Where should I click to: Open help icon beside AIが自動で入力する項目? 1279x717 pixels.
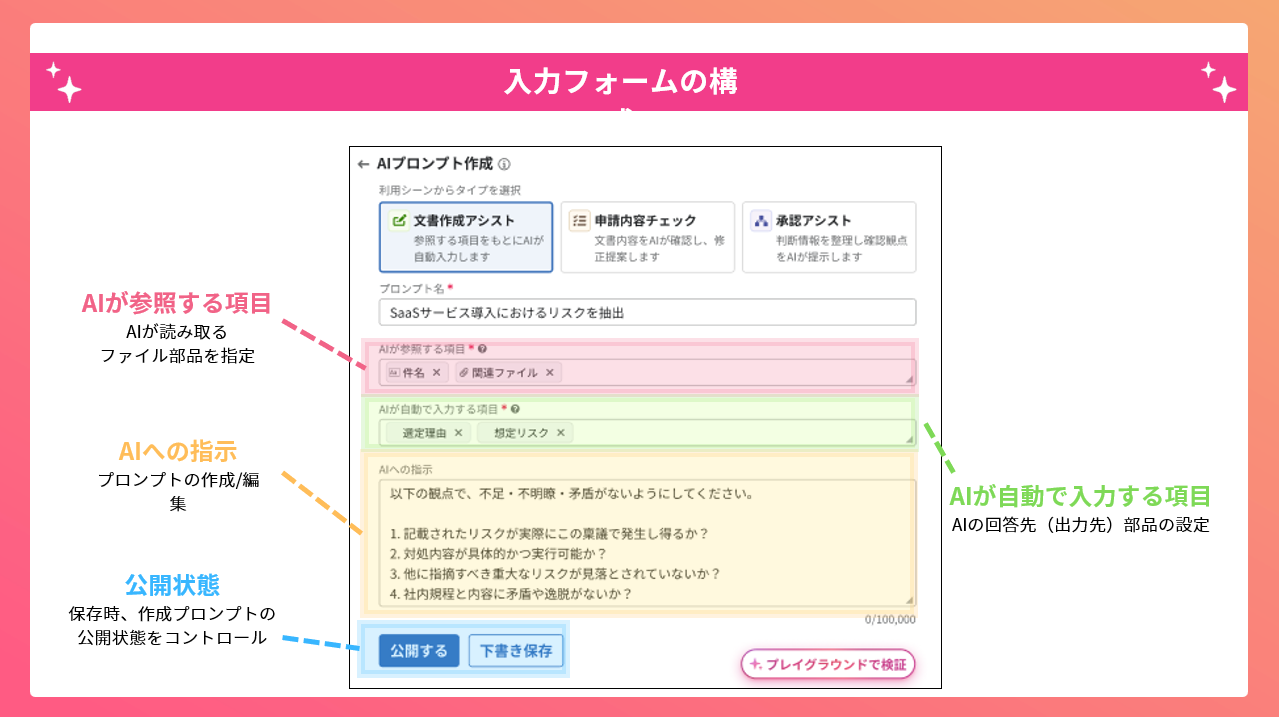pos(515,409)
